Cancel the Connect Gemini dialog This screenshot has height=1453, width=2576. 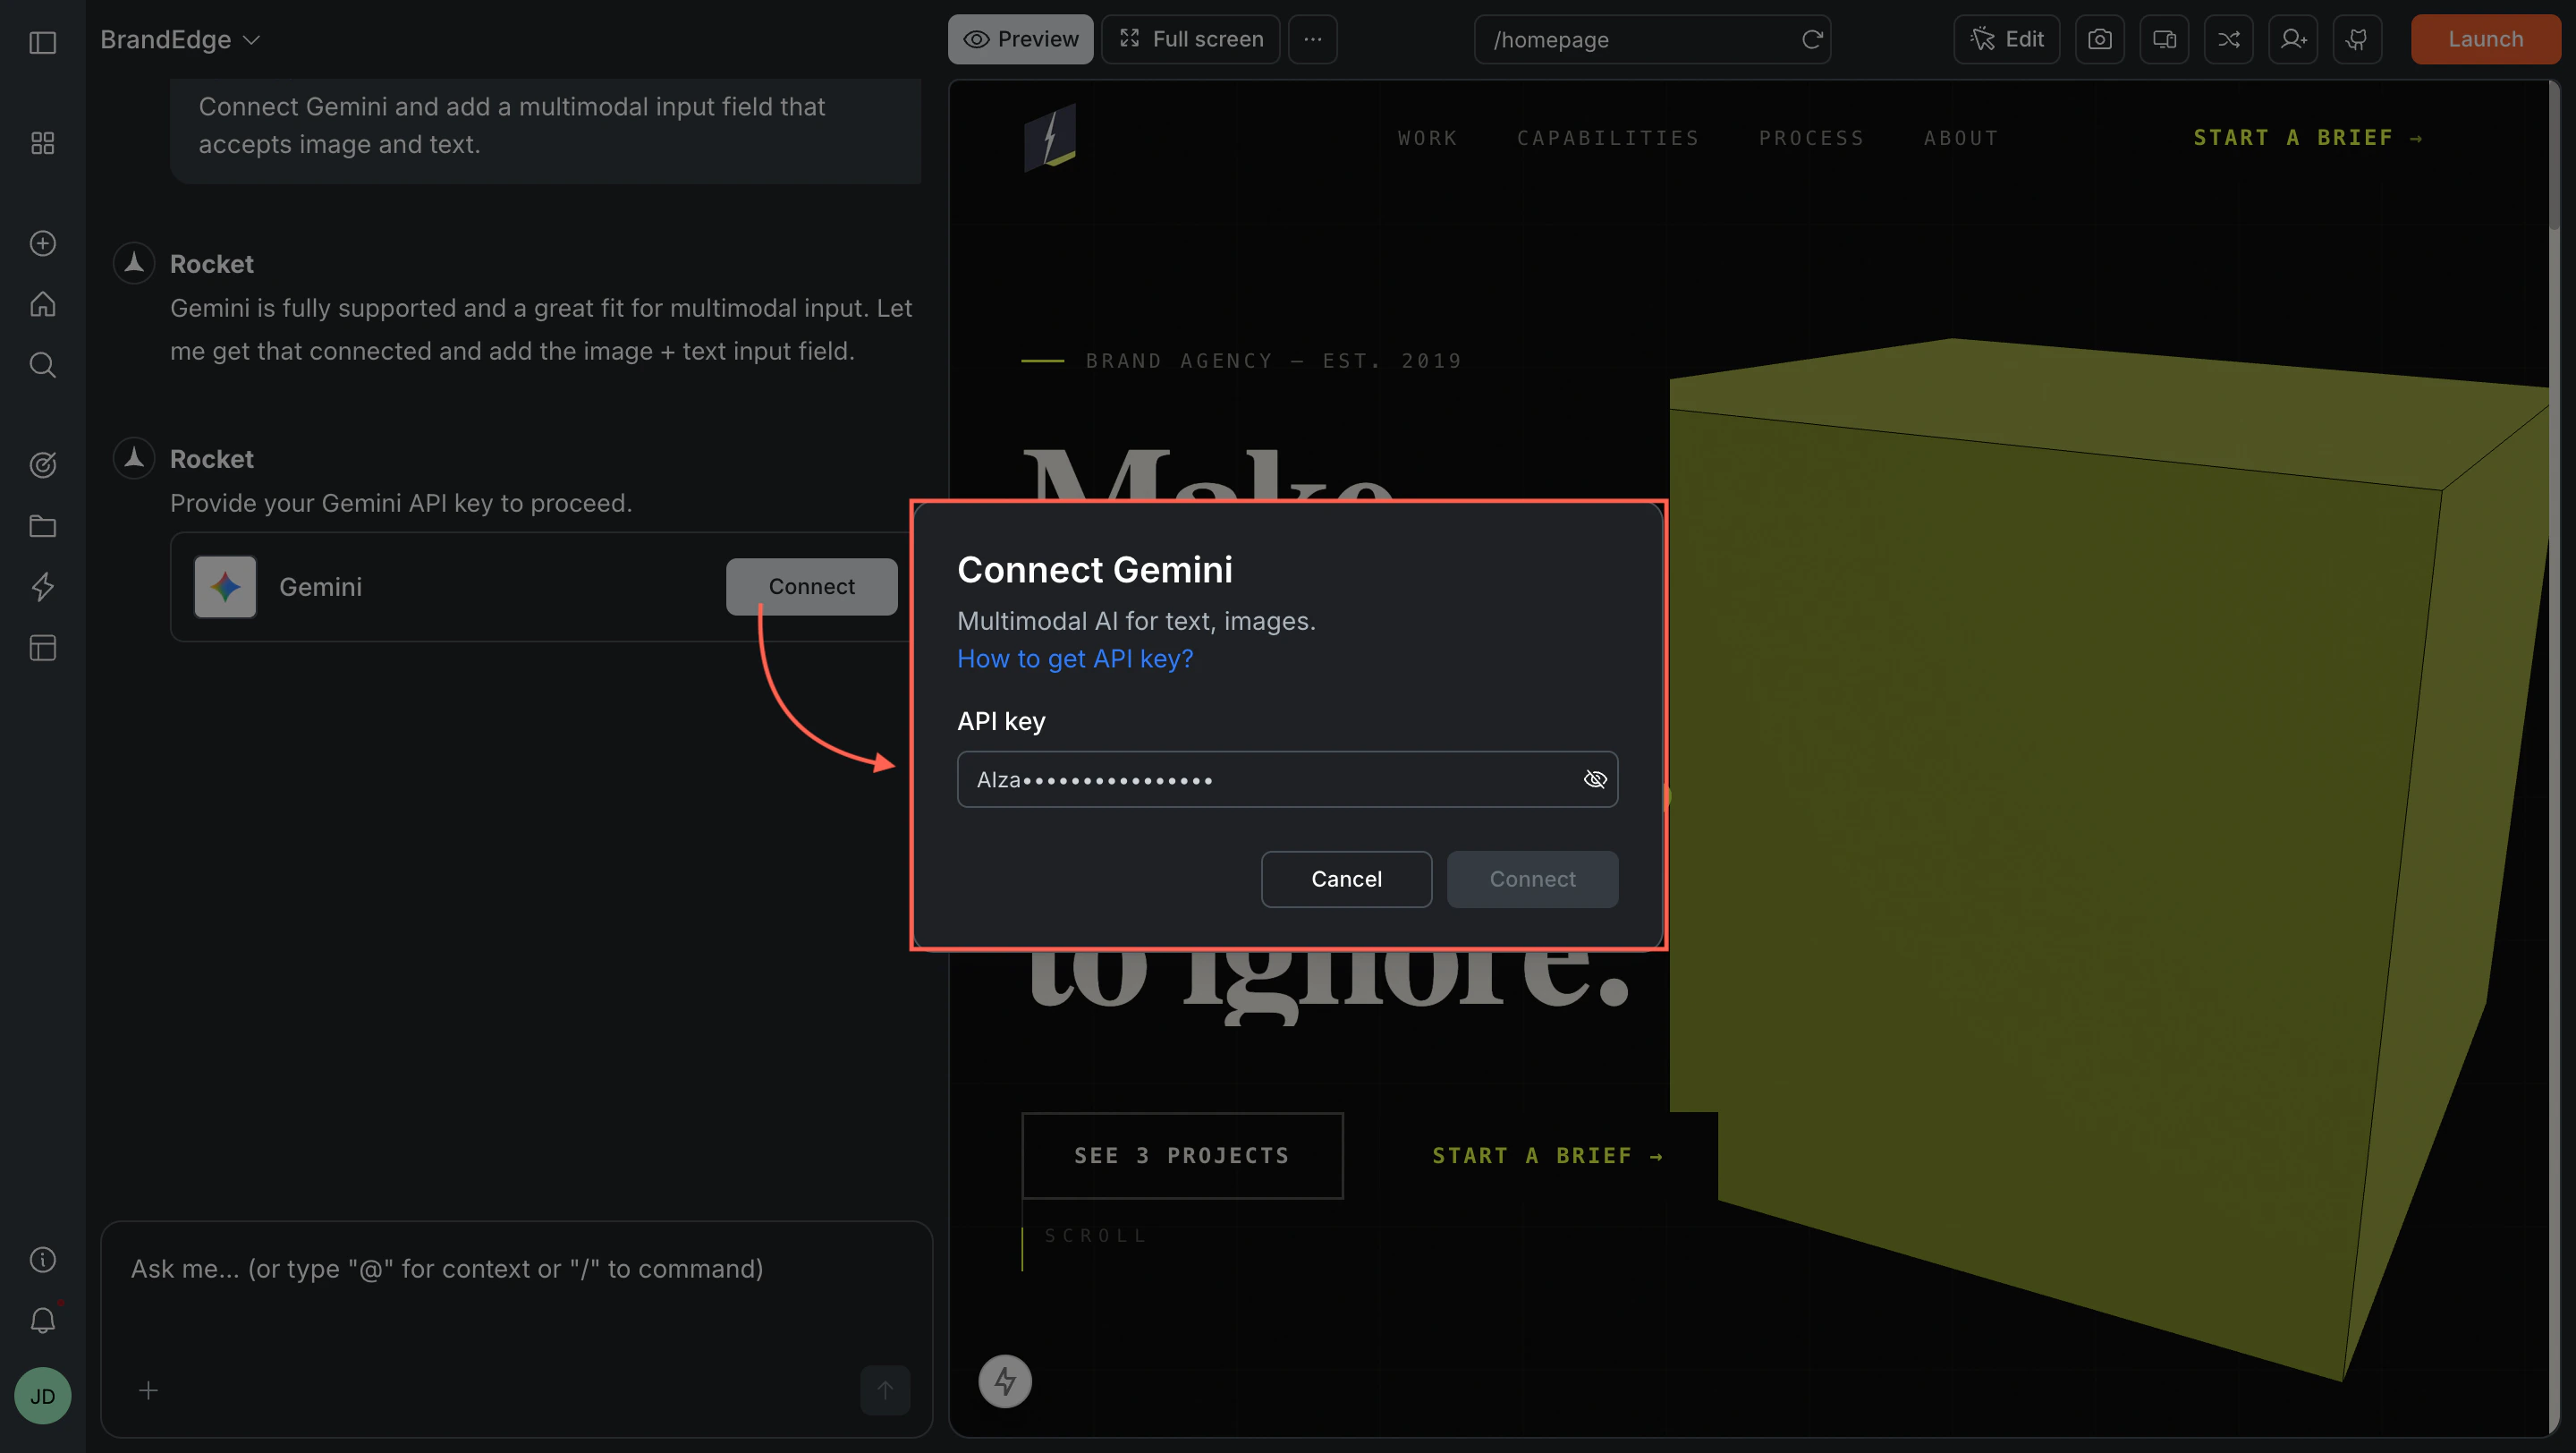1346,879
